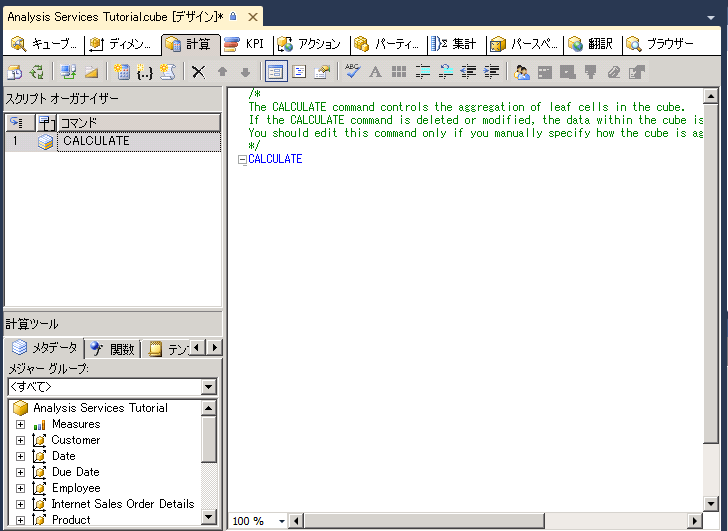
Task: Click the コマンド column header
Action: pos(139,123)
